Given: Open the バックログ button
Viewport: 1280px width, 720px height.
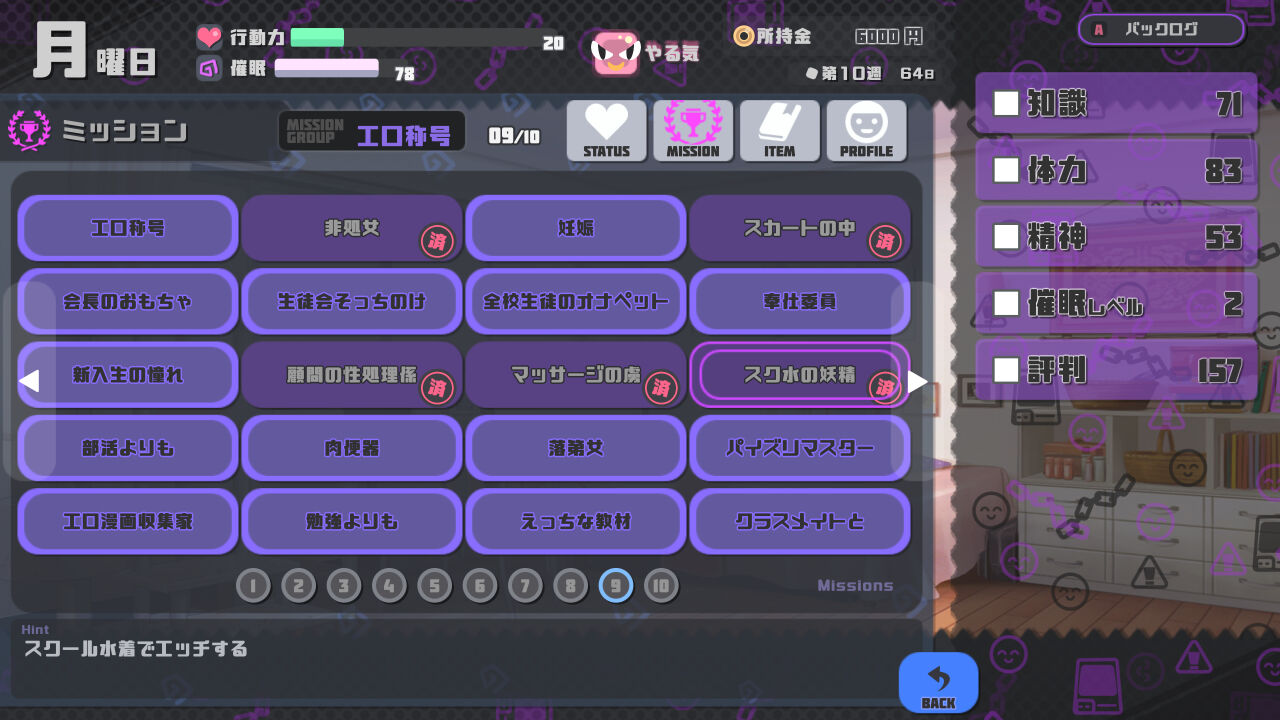Looking at the screenshot, I should click(x=1162, y=30).
